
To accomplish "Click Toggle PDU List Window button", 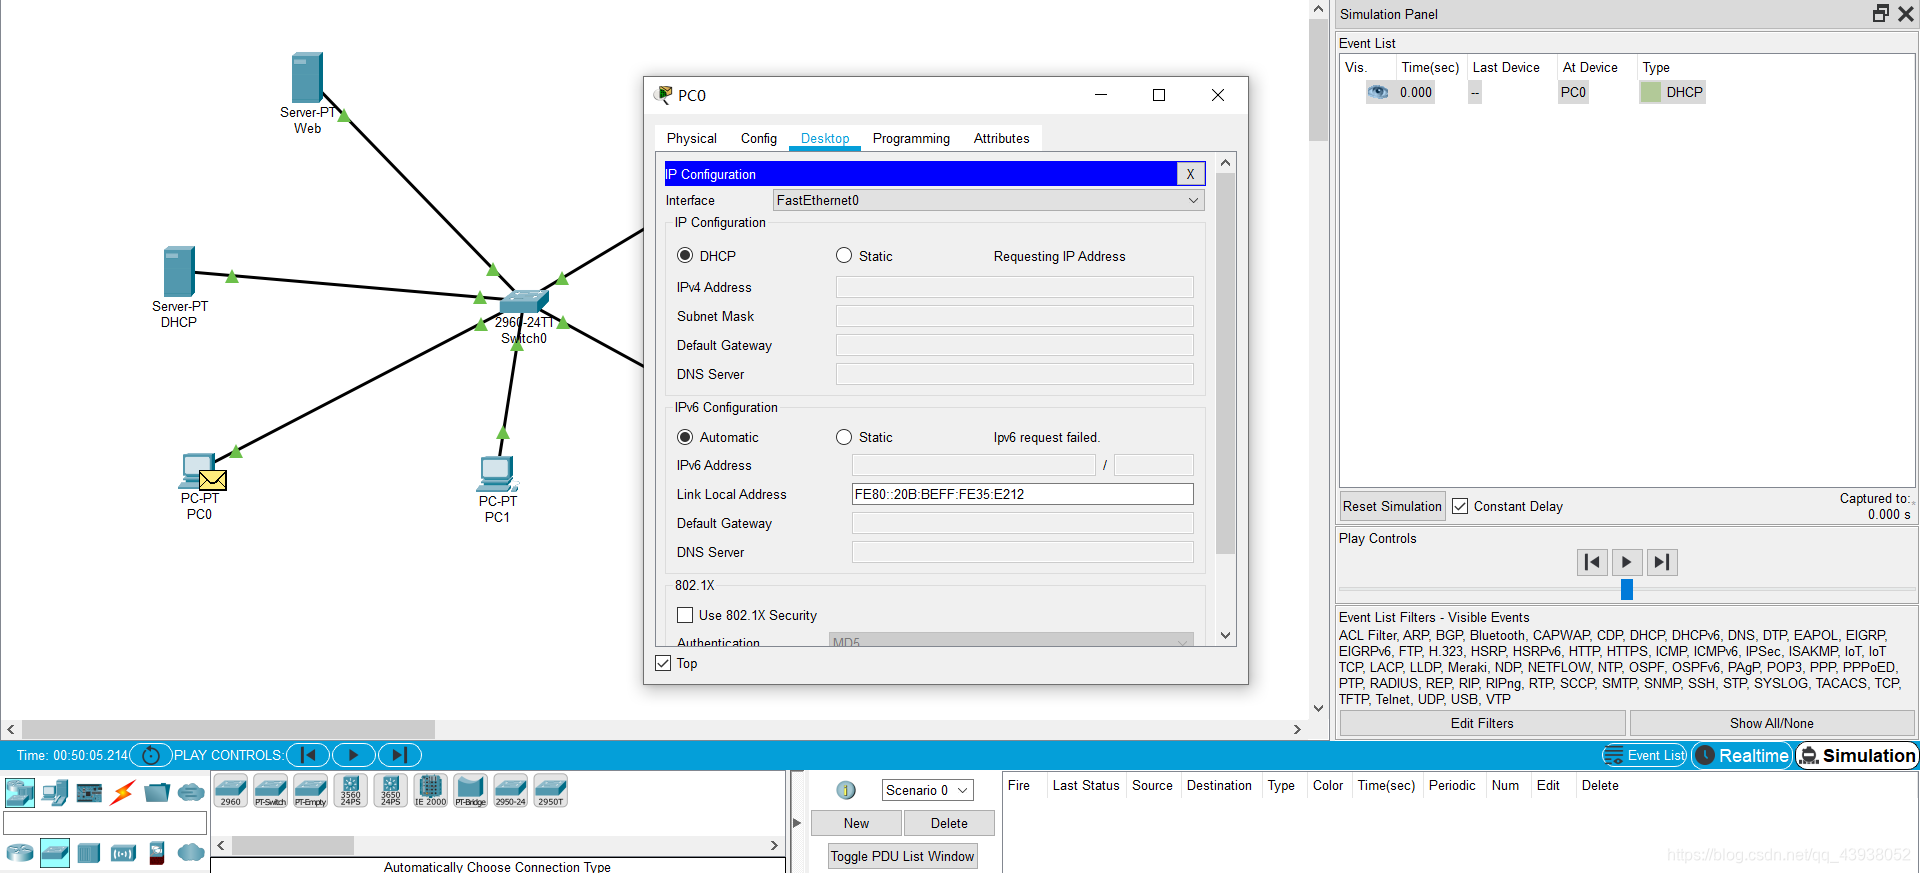I will (902, 856).
